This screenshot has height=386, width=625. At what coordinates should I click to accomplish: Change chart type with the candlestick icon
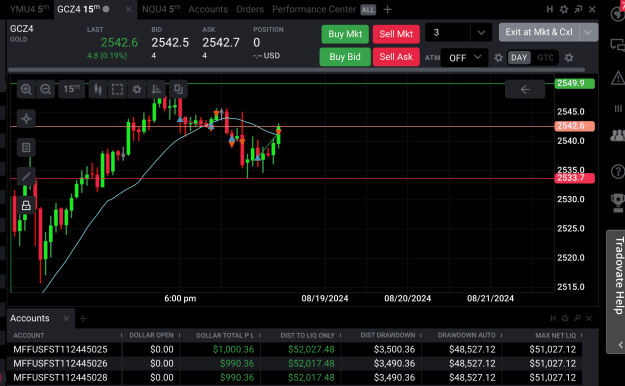98,89
